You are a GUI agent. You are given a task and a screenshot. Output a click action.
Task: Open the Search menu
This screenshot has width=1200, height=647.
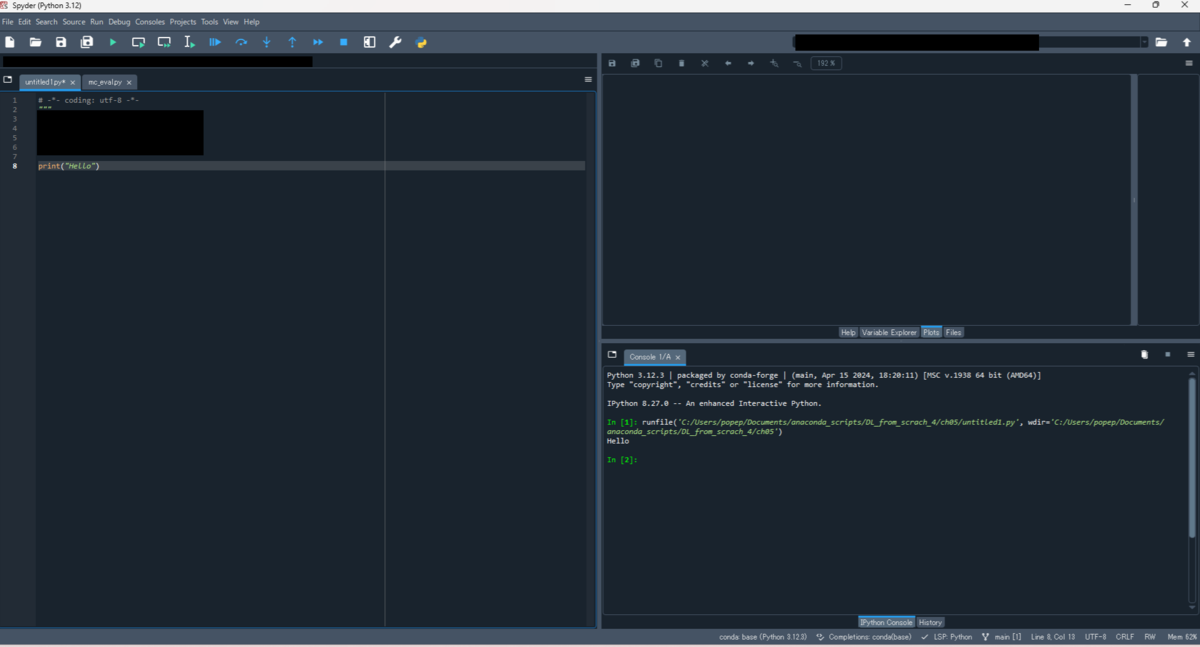47,22
